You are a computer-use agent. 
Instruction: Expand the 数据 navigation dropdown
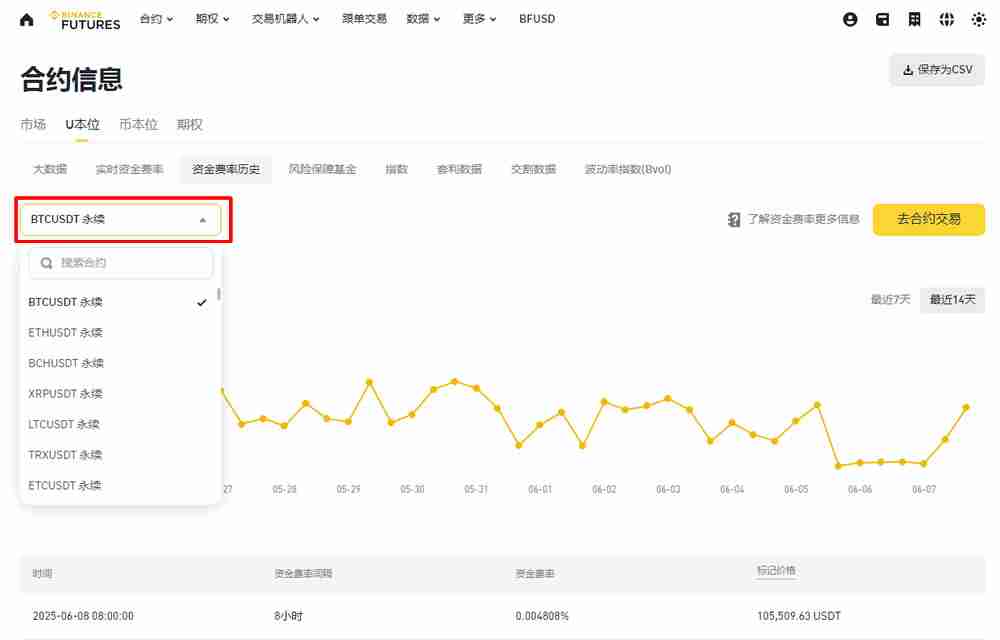pyautogui.click(x=422, y=18)
